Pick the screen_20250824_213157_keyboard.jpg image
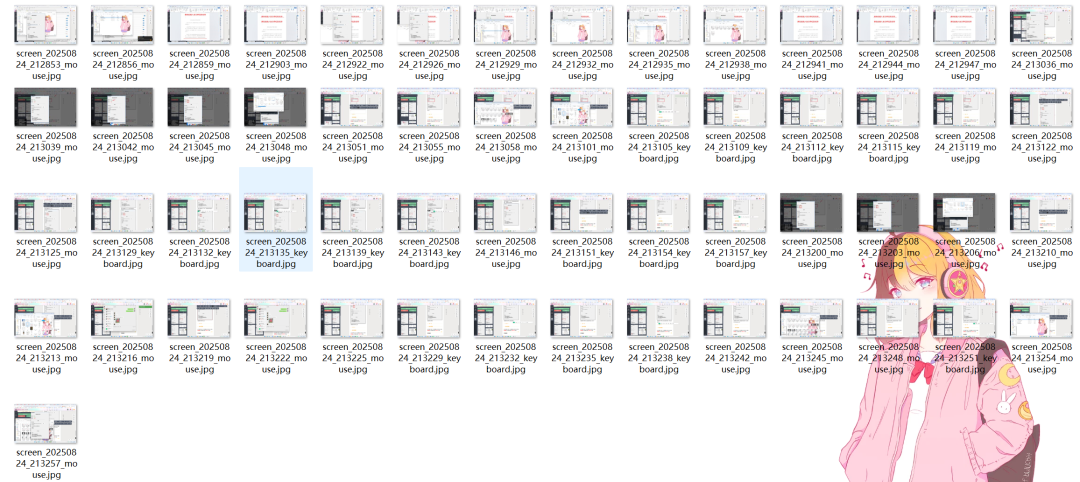The width and height of the screenshot is (1080, 482). coord(735,213)
